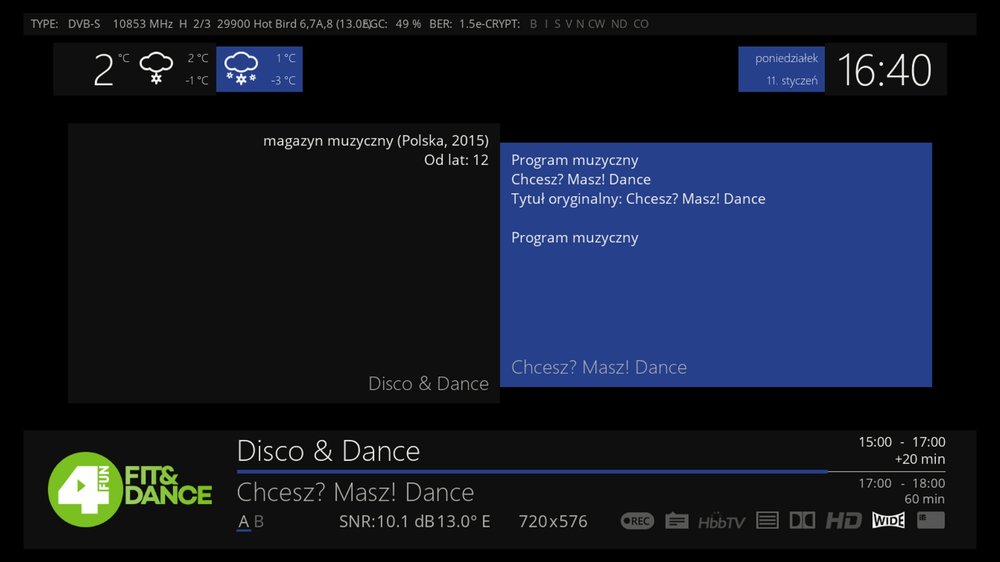1000x562 pixels.
Task: Click the HbbTV icon
Action: (722, 521)
